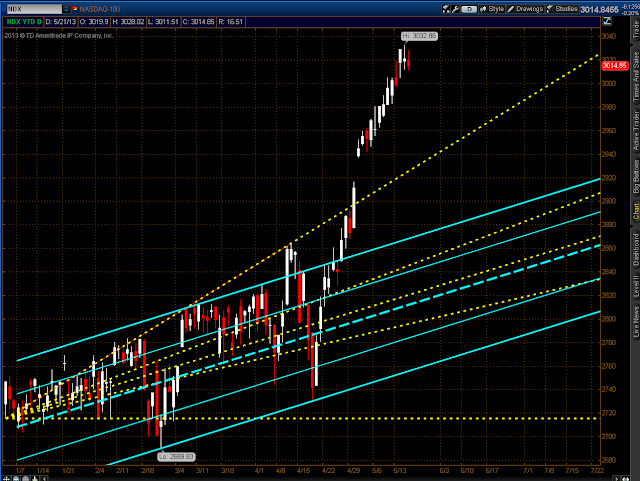Open the Times And Sales side tab
Screen dimensions: 640x481
[x=636, y=76]
